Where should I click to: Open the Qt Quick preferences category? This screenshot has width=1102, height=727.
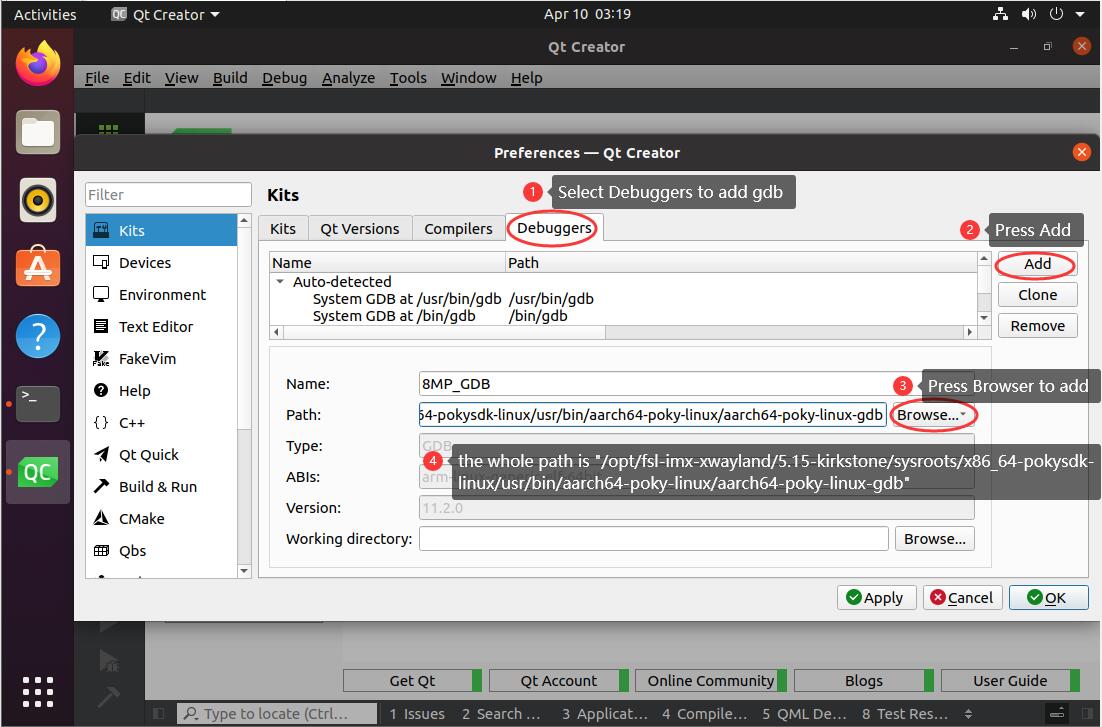coord(161,454)
